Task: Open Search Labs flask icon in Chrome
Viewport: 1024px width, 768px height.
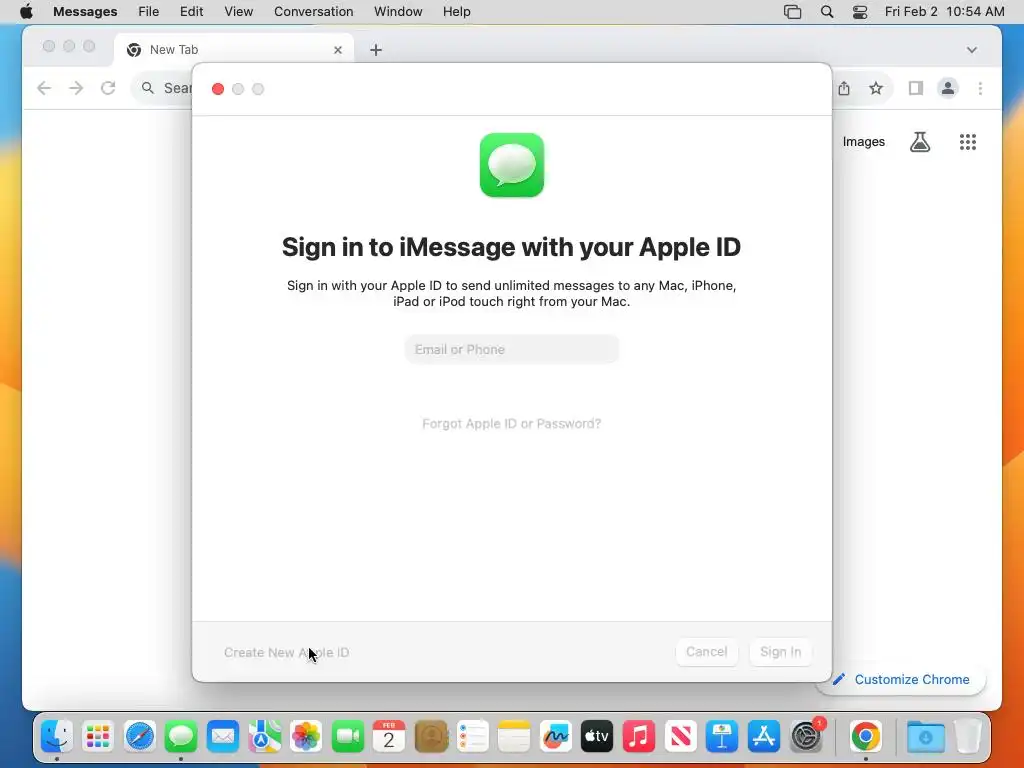Action: [x=920, y=142]
